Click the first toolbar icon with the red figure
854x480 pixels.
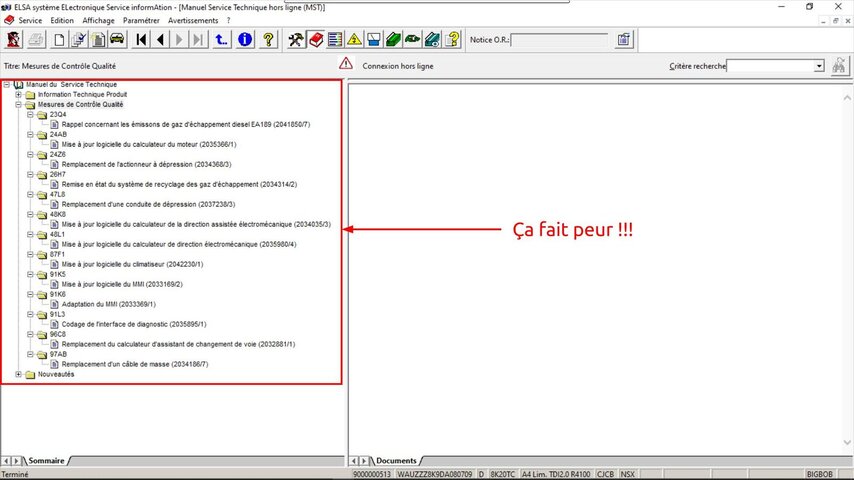14,40
